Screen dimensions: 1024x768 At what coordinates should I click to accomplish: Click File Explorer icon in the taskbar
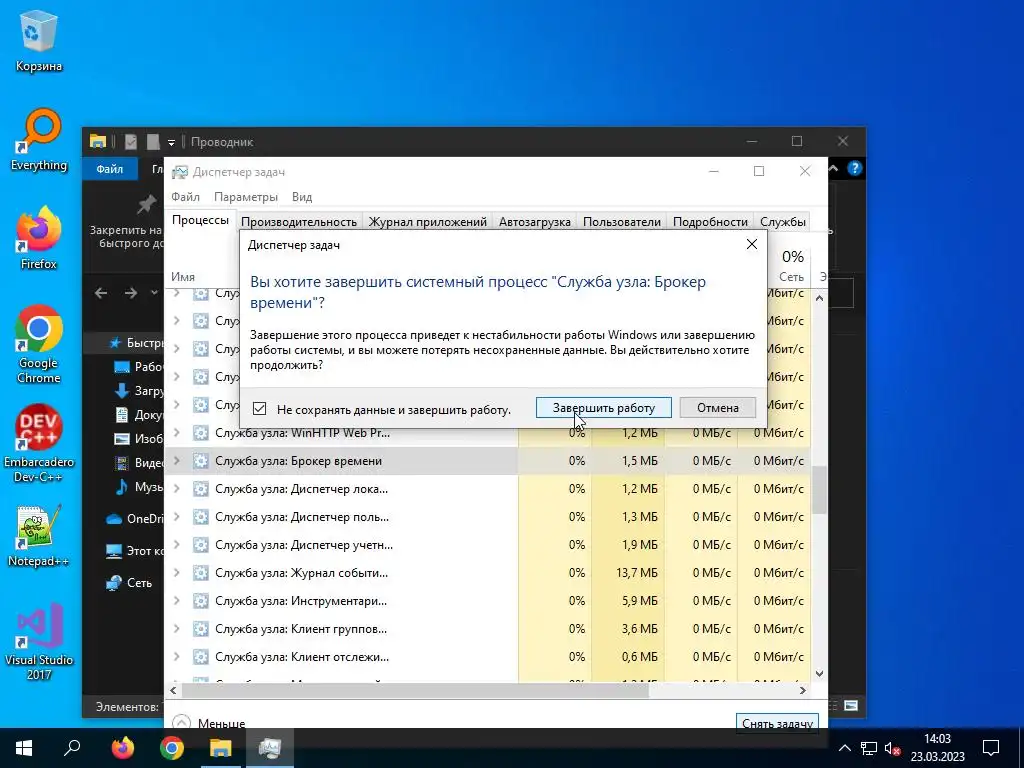221,748
